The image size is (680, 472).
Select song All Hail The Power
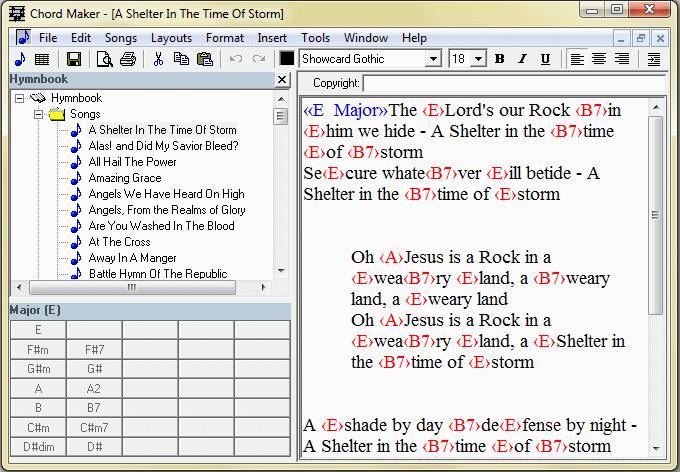(132, 162)
